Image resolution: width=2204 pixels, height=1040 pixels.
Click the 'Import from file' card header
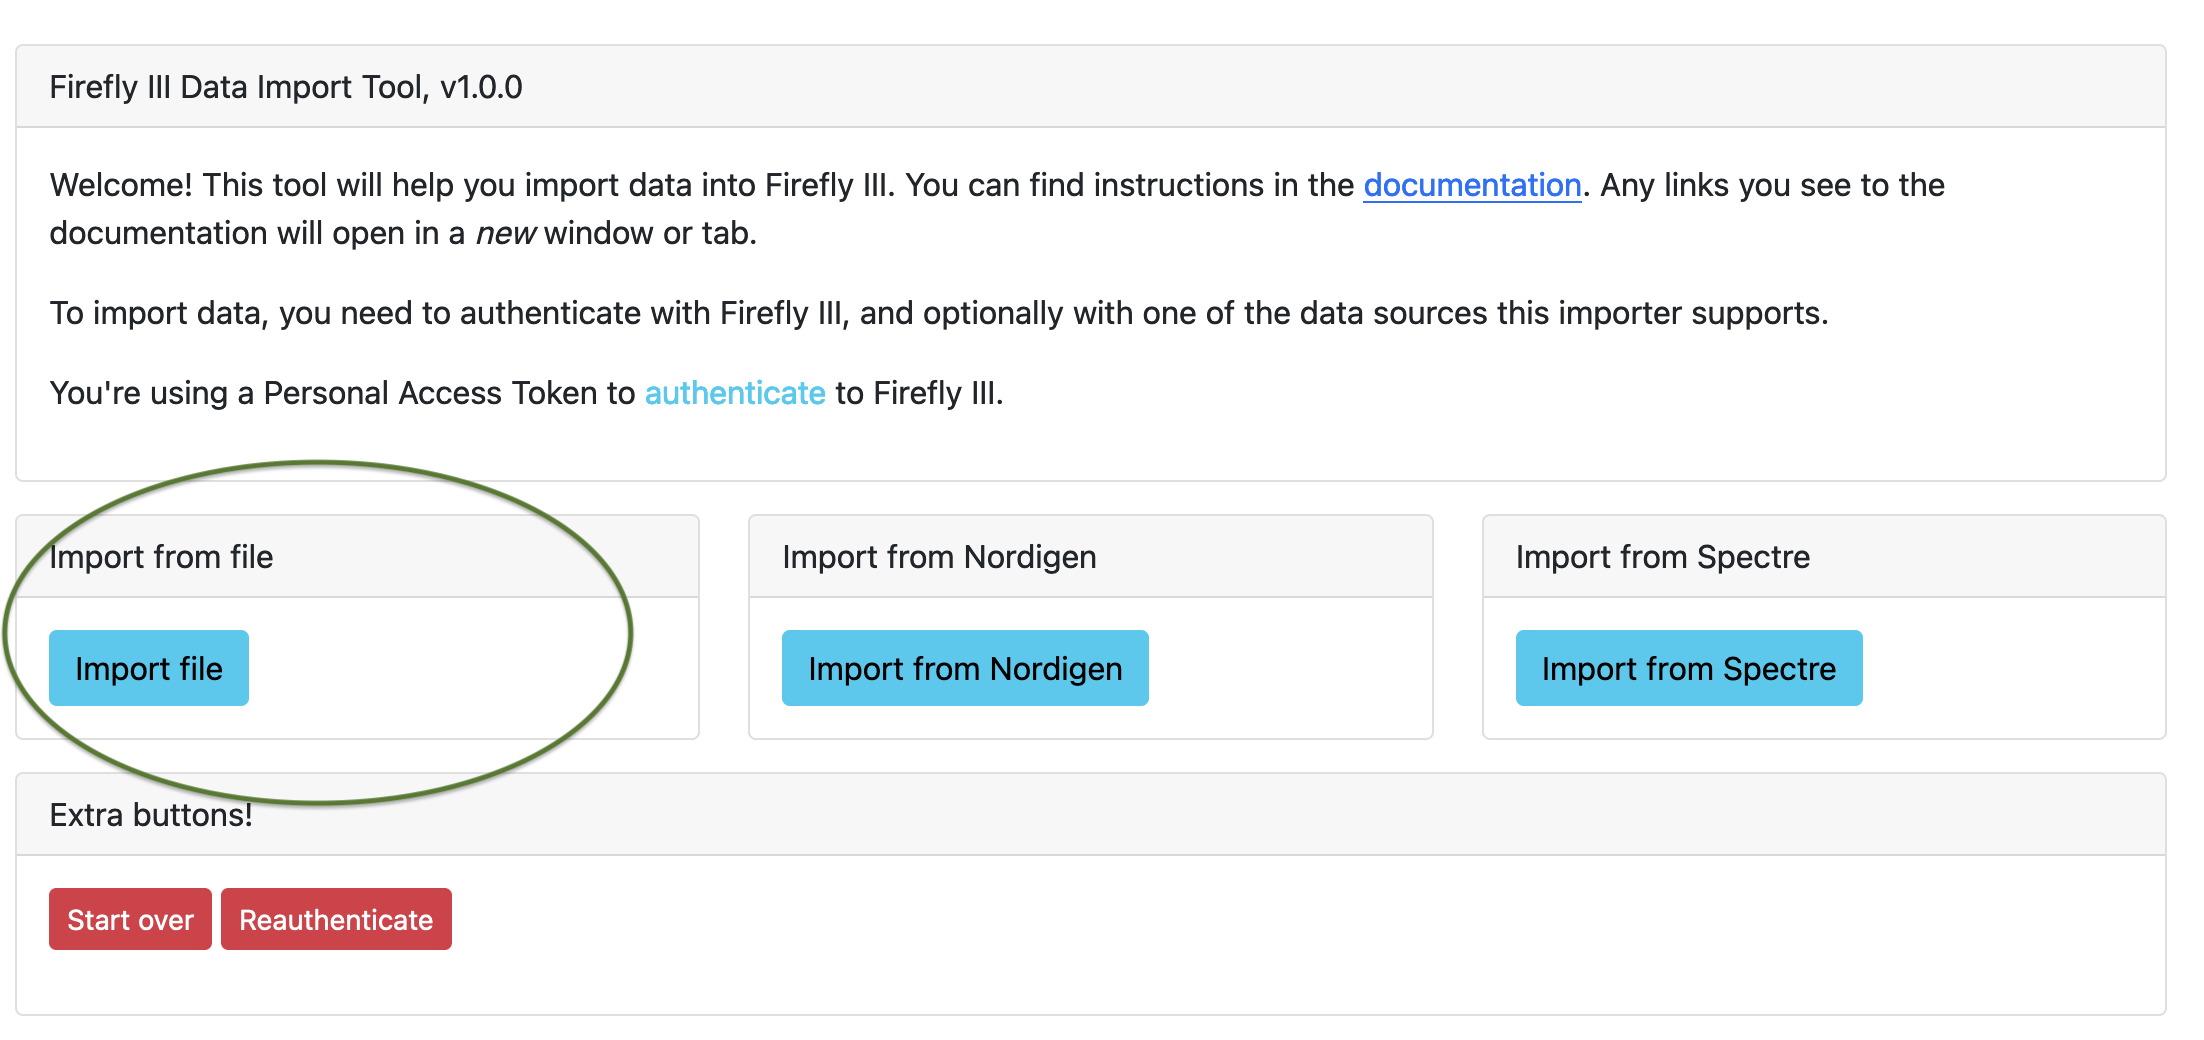tap(161, 557)
